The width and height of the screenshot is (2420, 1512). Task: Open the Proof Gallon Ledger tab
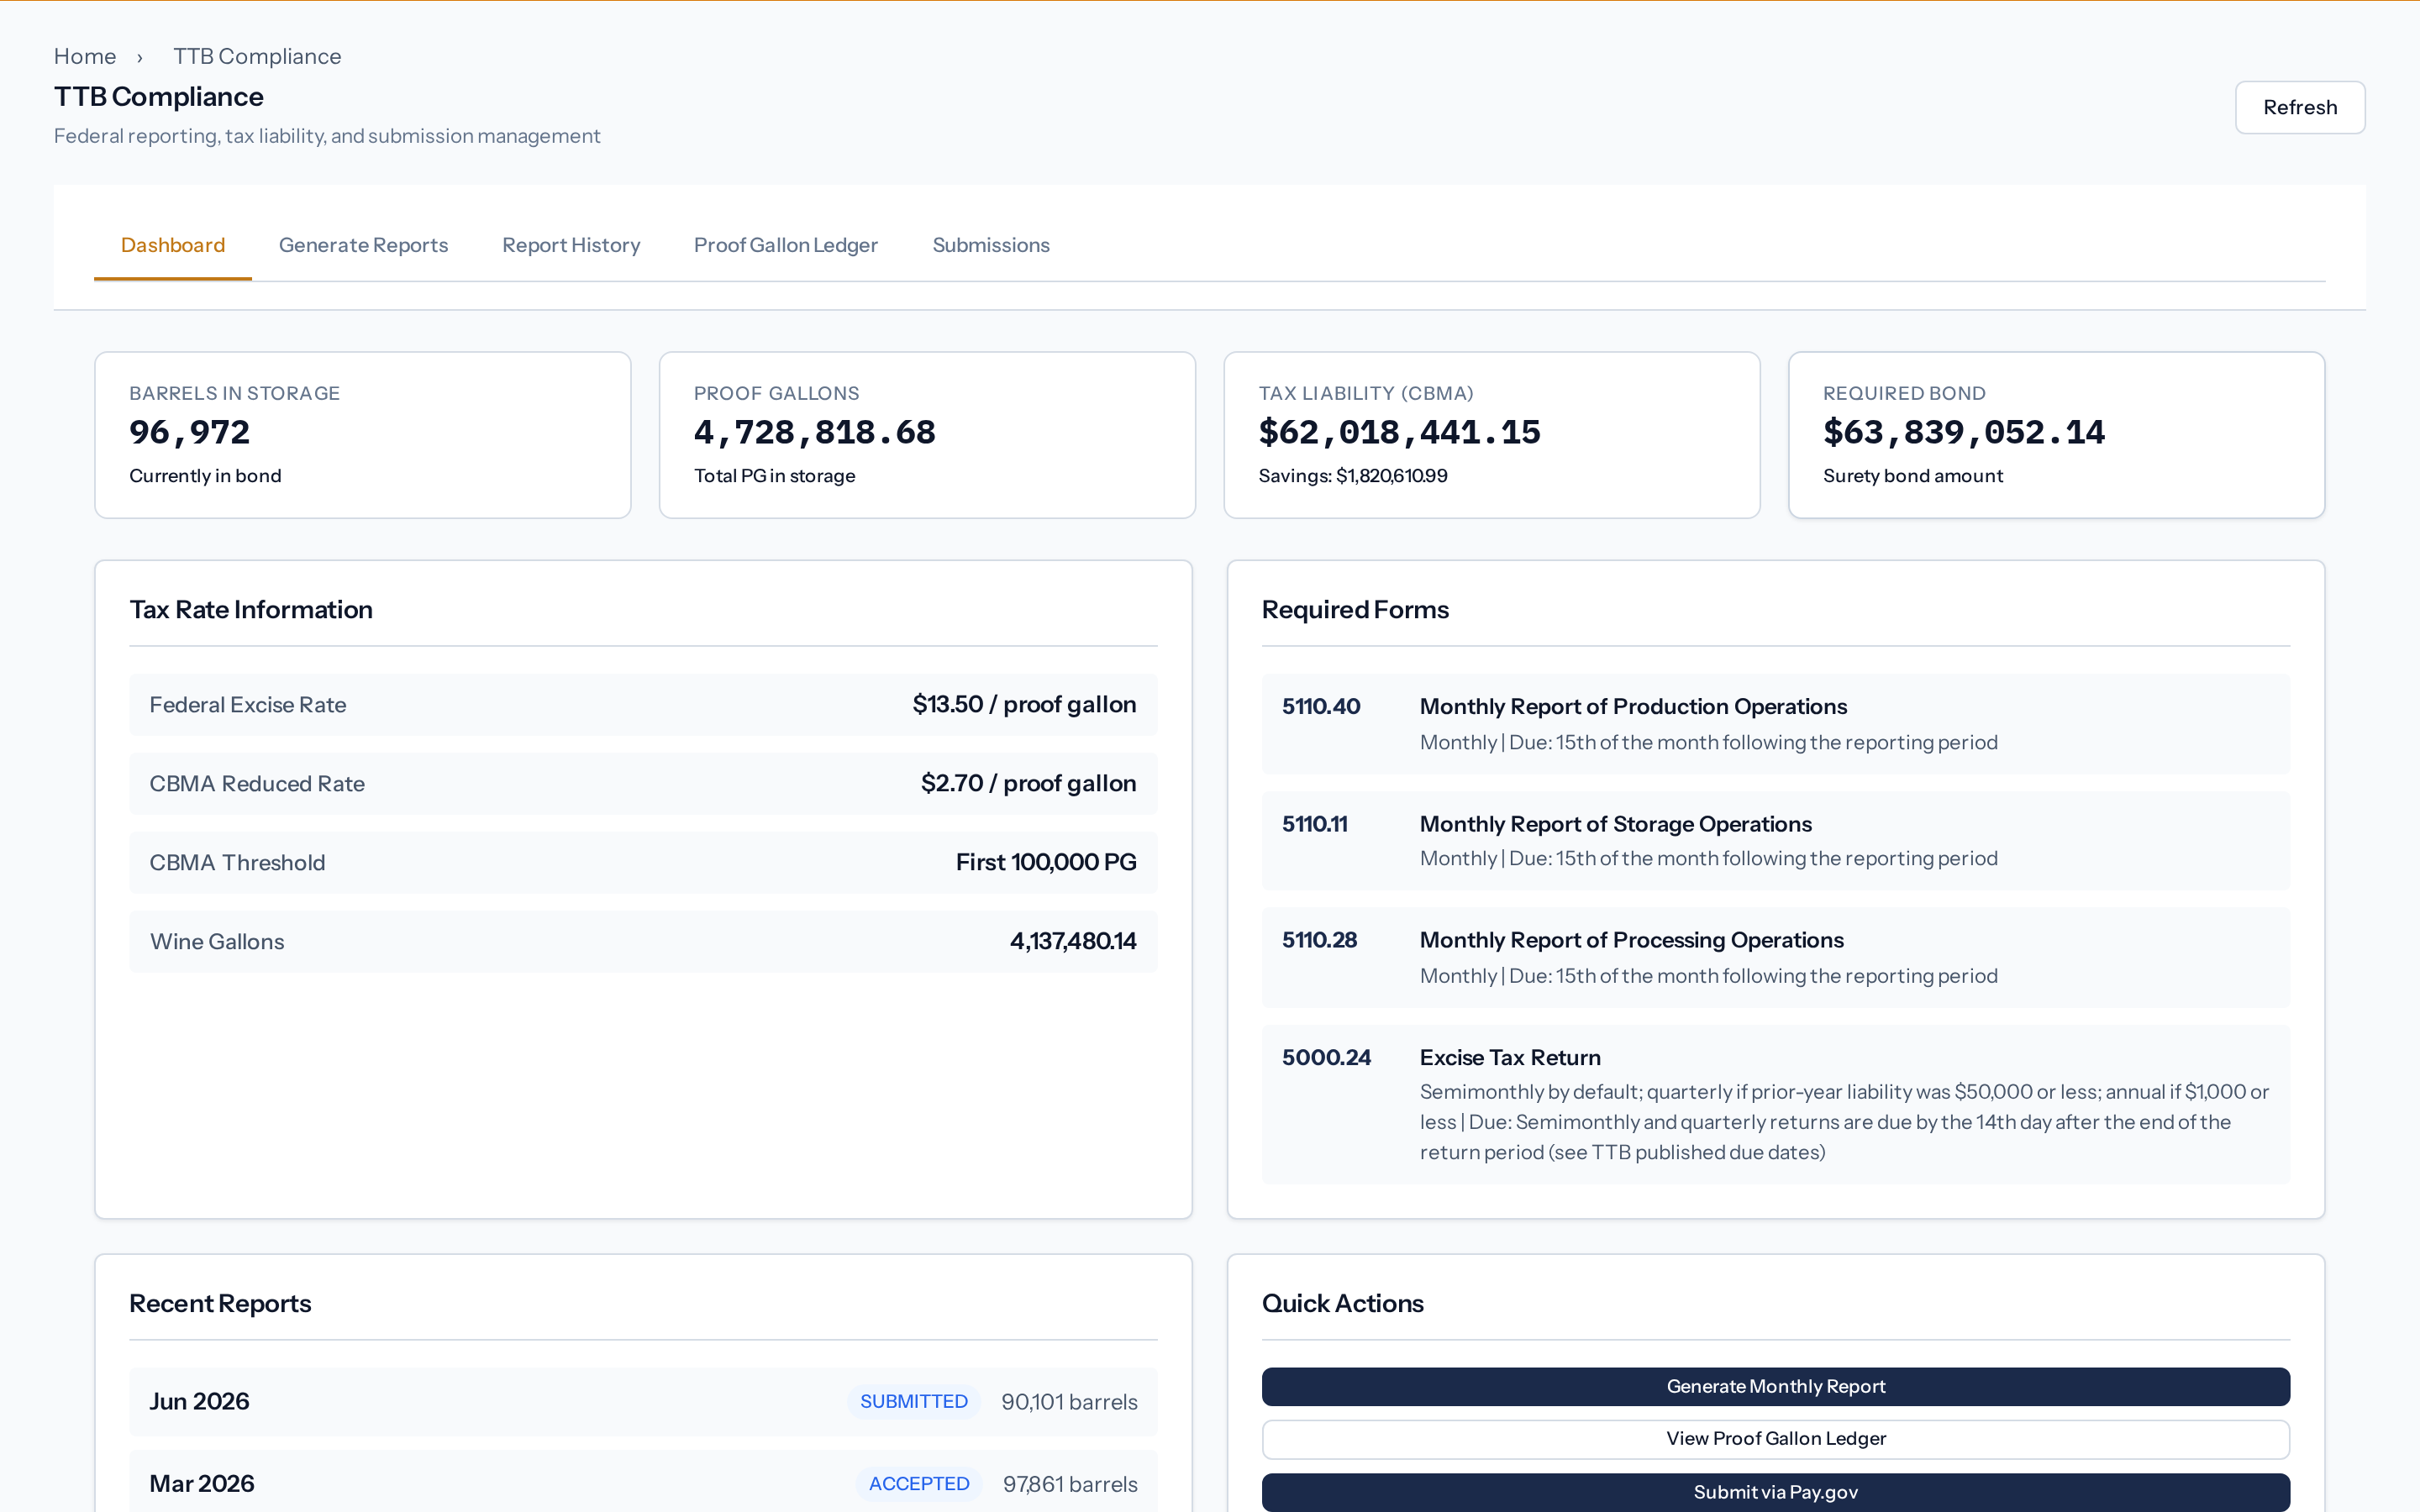(x=786, y=245)
